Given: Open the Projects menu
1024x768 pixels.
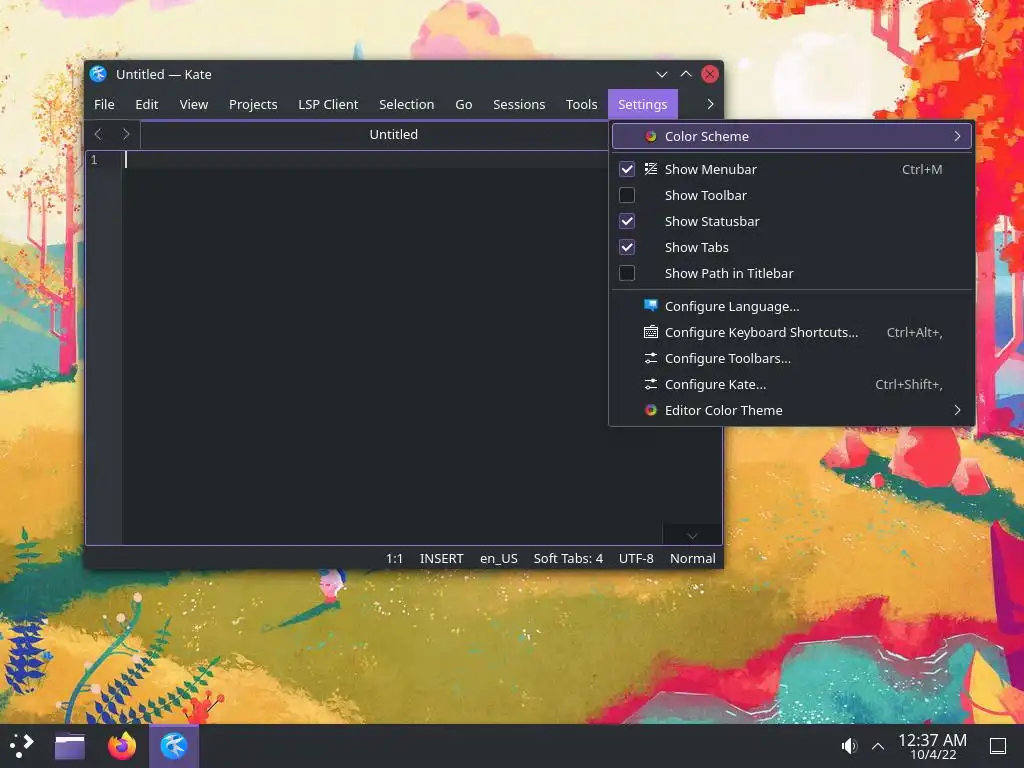Looking at the screenshot, I should click(x=253, y=104).
